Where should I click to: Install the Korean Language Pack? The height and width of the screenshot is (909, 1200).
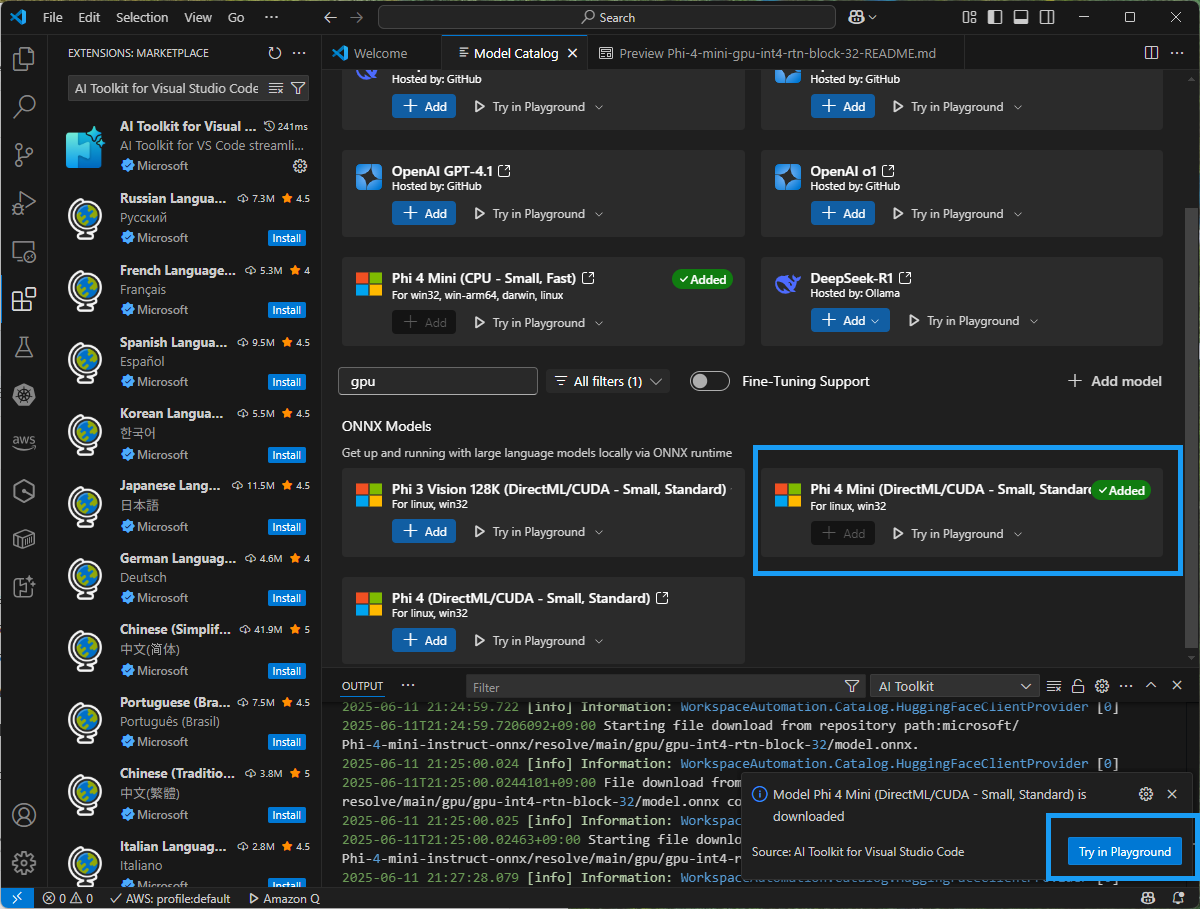[x=287, y=455]
